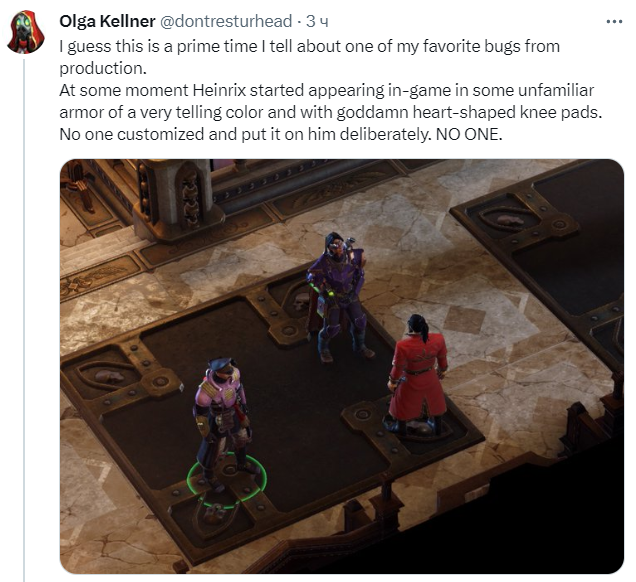636x582 pixels.
Task: Select the character in the pink jacket
Action: pyautogui.click(x=222, y=422)
